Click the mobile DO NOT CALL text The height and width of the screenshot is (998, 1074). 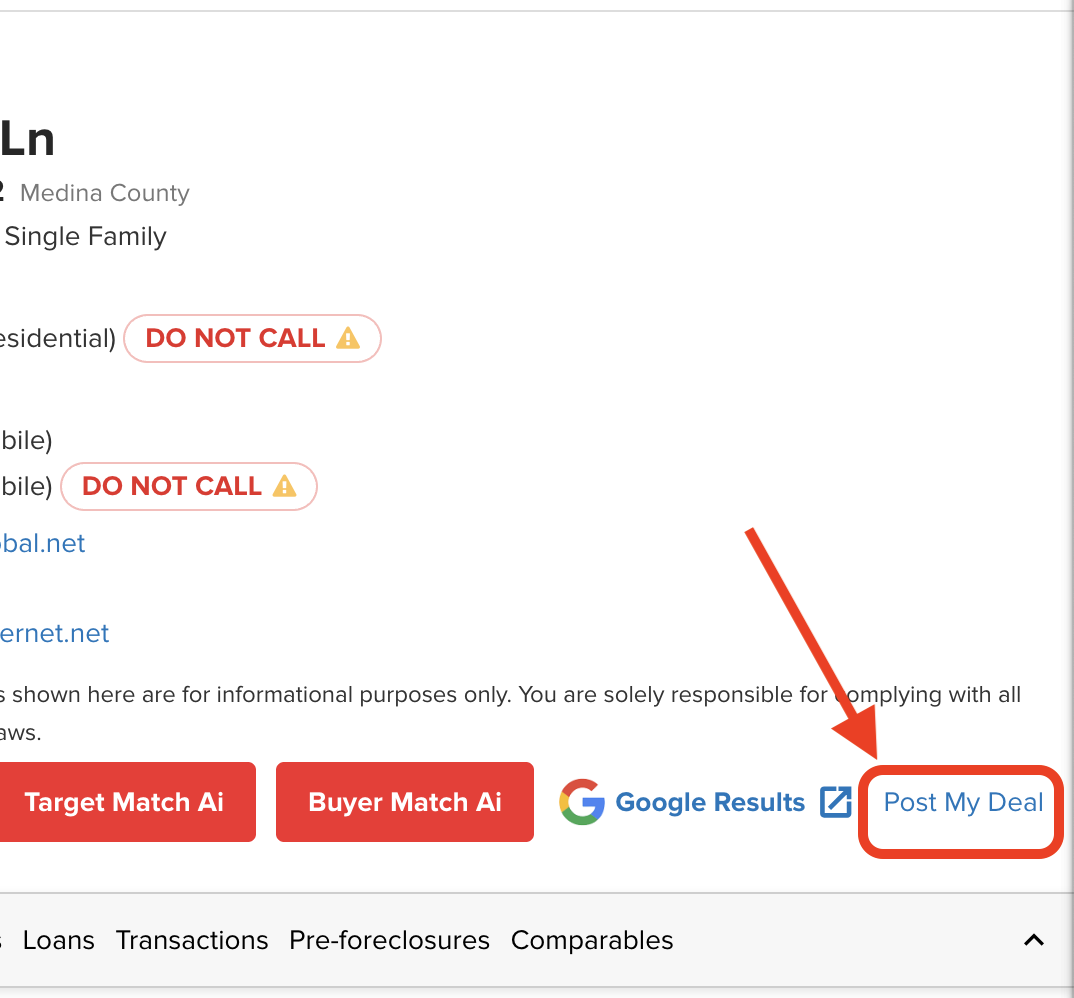pos(171,486)
